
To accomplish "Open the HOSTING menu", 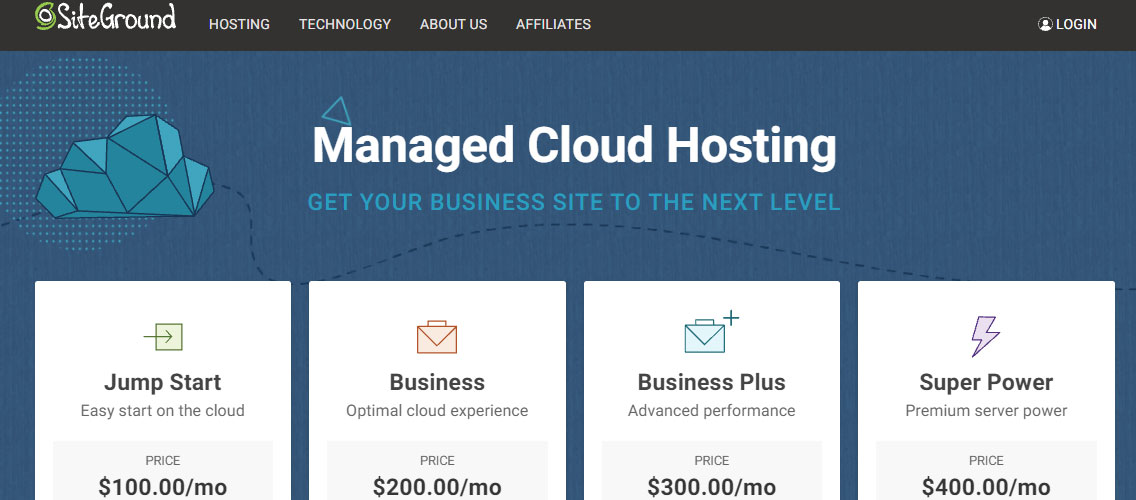I will coord(239,25).
